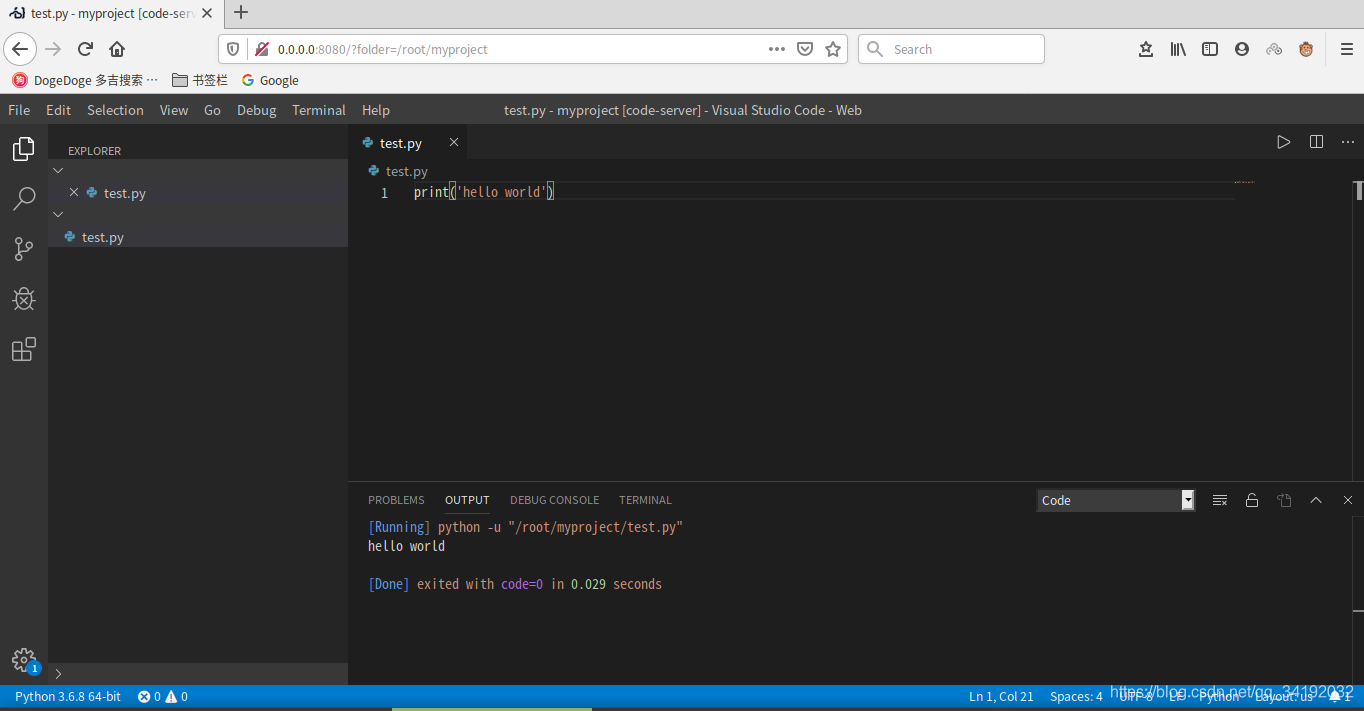Viewport: 1364px width, 711px height.
Task: Change indentation via Spaces: 4
Action: tap(1076, 696)
